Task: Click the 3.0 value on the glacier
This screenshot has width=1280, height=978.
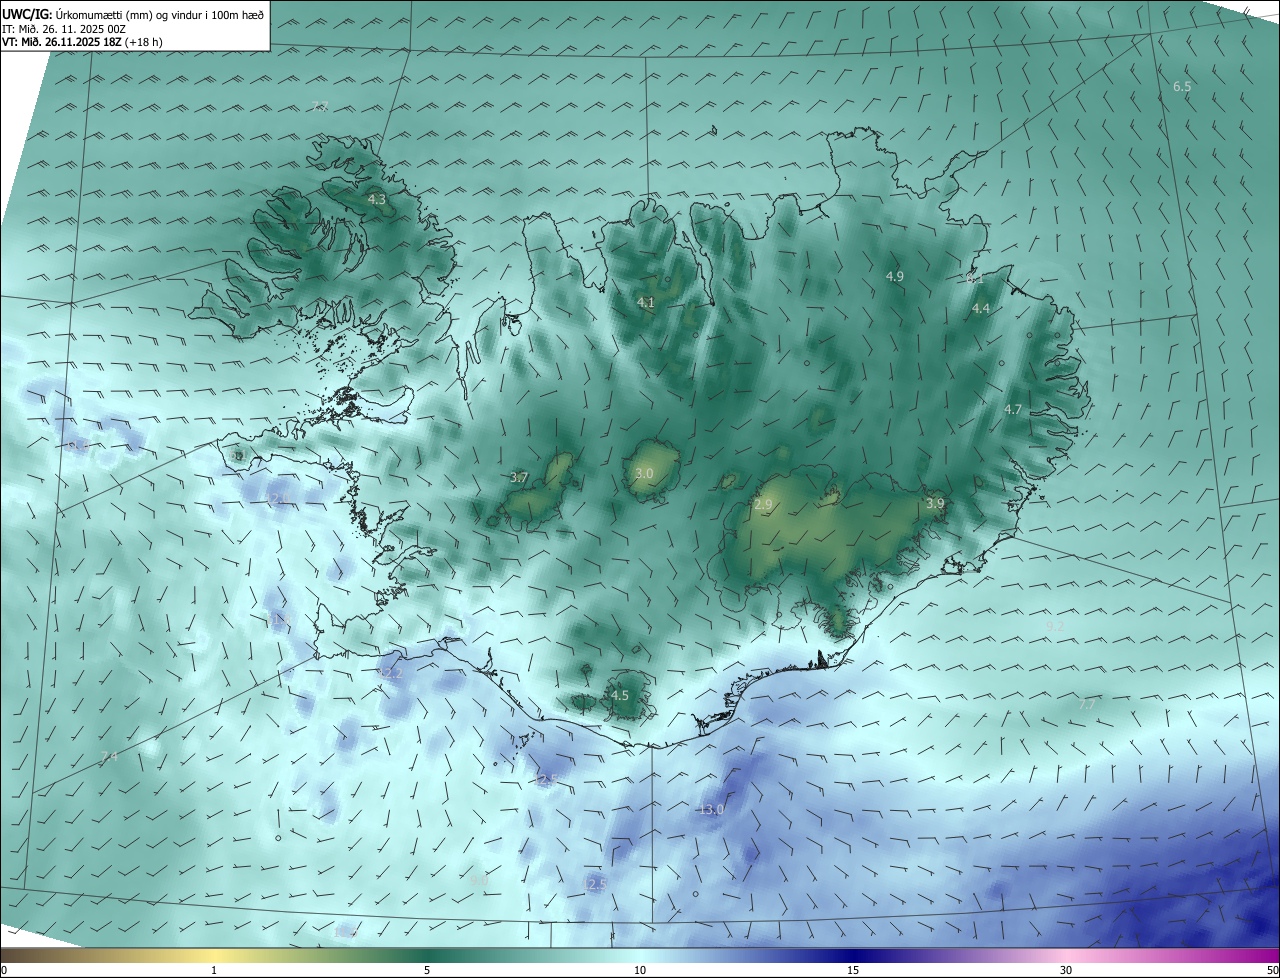Action: pyautogui.click(x=644, y=474)
